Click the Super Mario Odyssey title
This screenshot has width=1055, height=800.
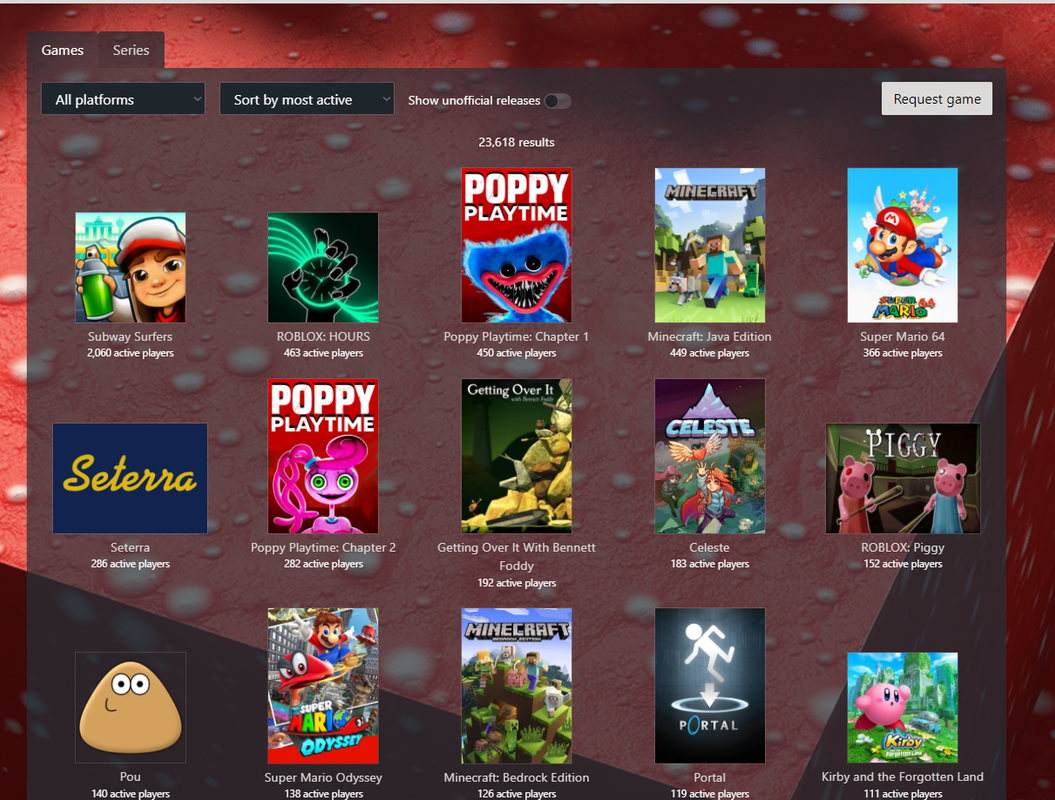(323, 777)
